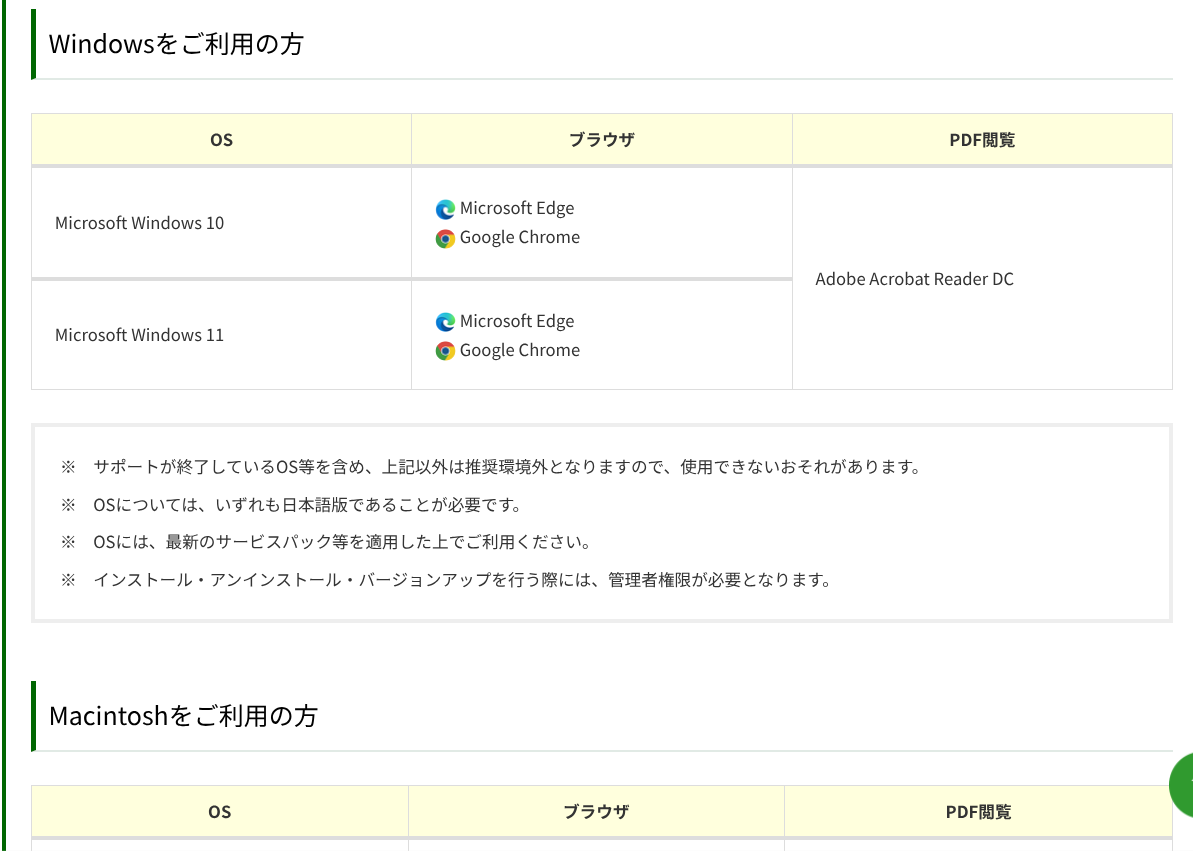Click Microsoft Edge icon in Windows 11 row
The width and height of the screenshot is (1193, 851).
[x=445, y=322]
